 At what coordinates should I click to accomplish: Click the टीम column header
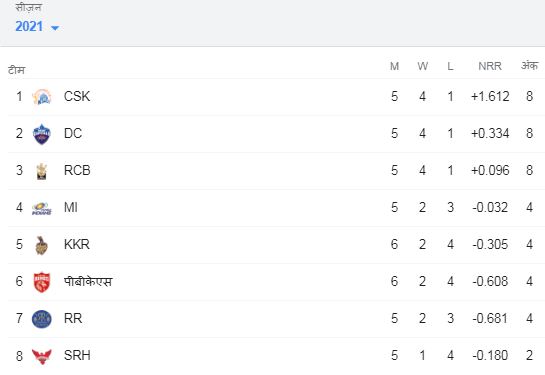(x=16, y=70)
